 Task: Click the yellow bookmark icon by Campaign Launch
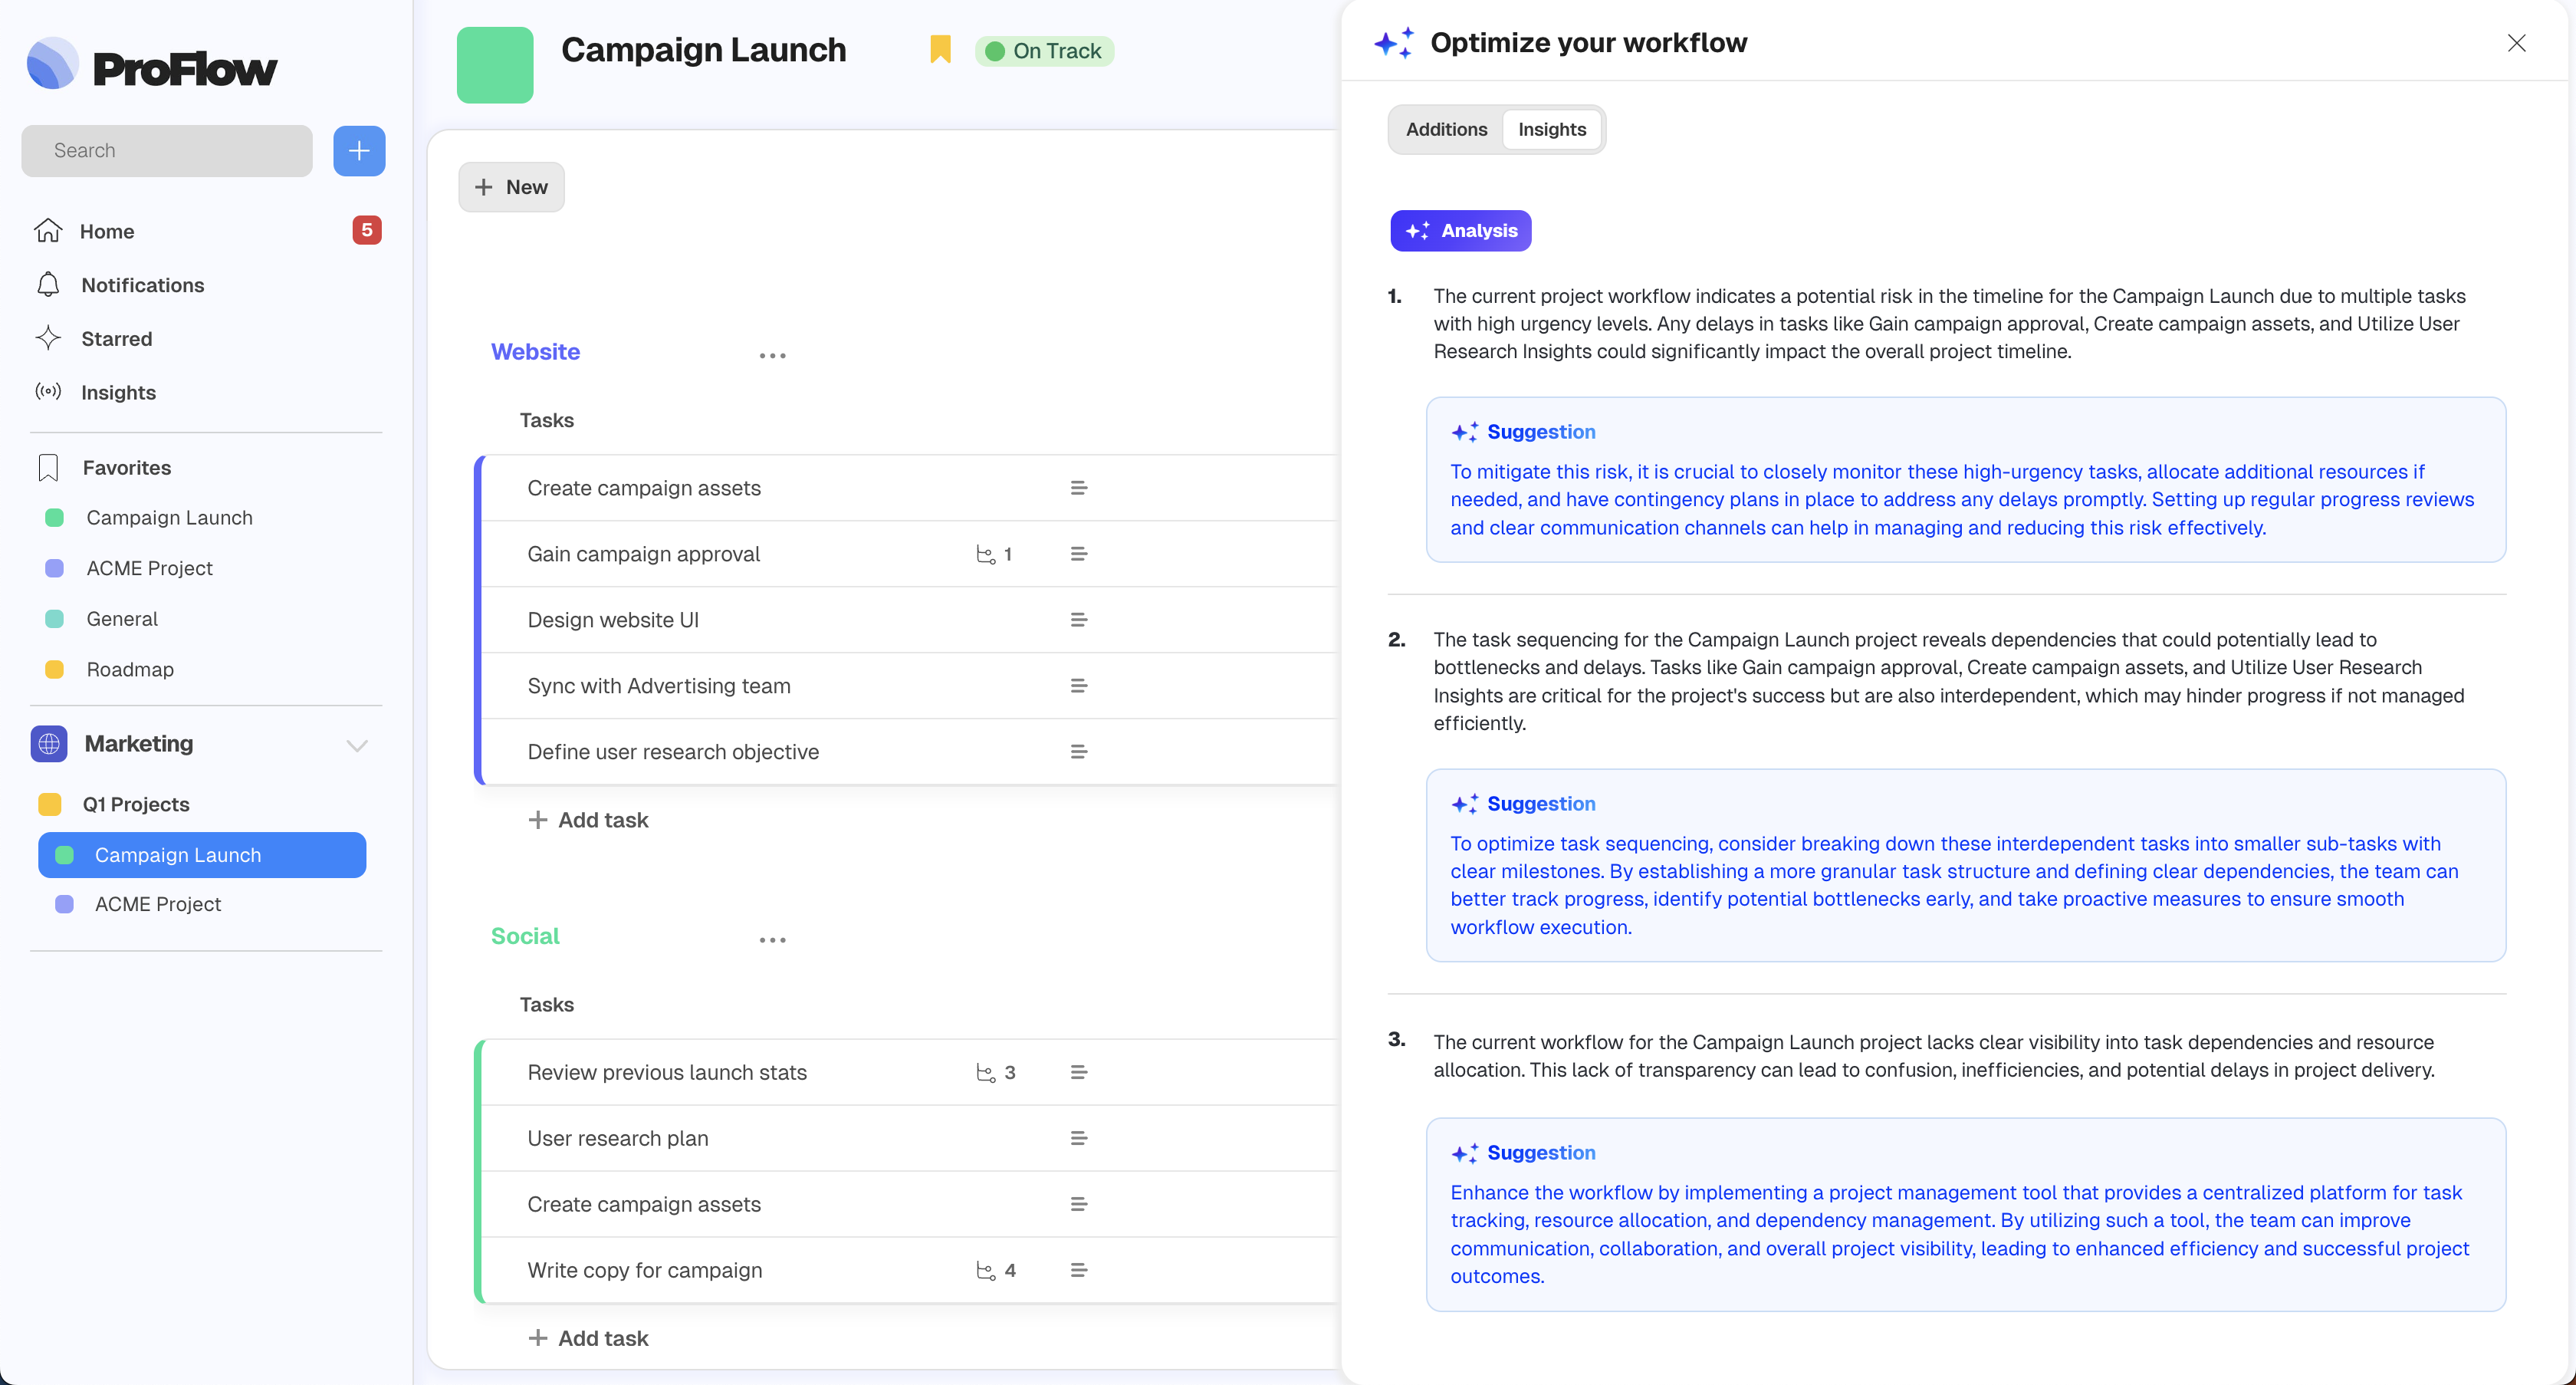coord(939,50)
